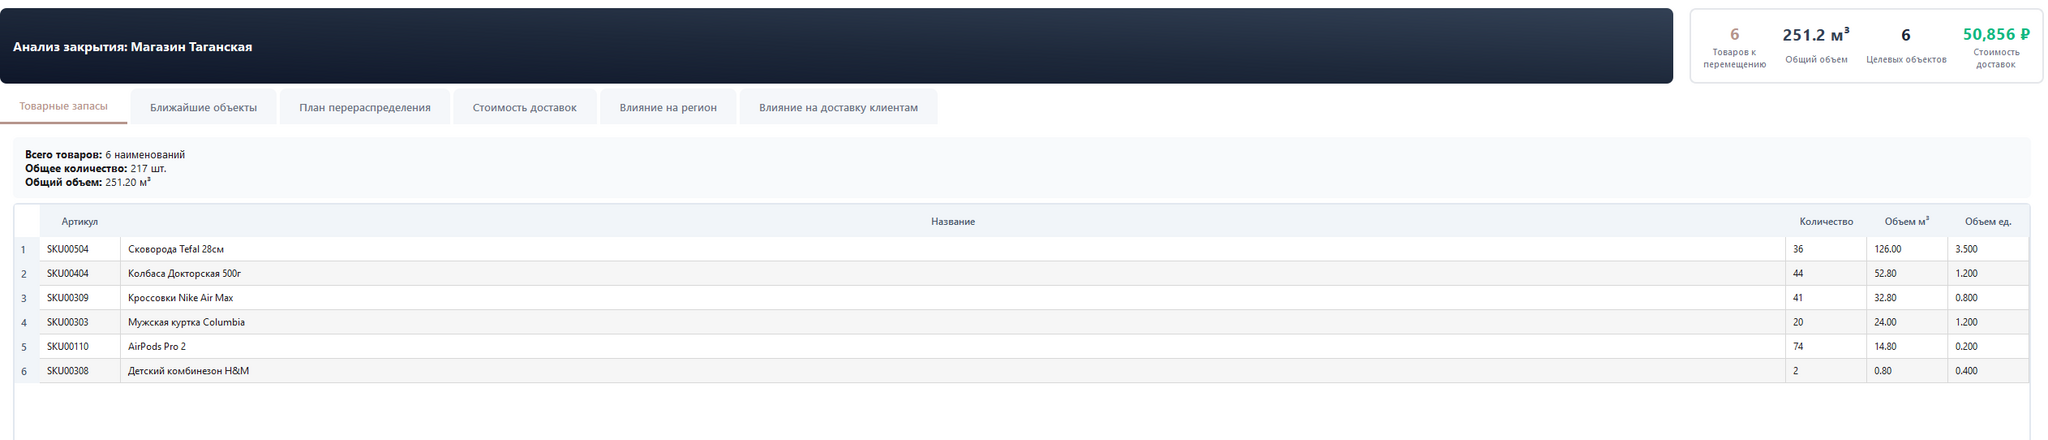Sort table by Артикул column header
Screen dimensions: 2048x440
click(79, 221)
